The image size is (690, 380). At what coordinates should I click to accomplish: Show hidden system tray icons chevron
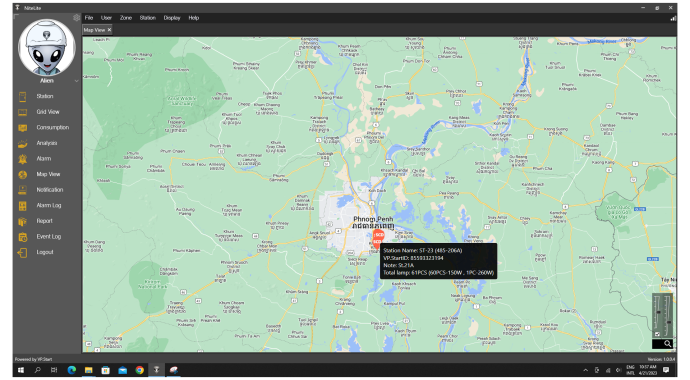pos(586,370)
